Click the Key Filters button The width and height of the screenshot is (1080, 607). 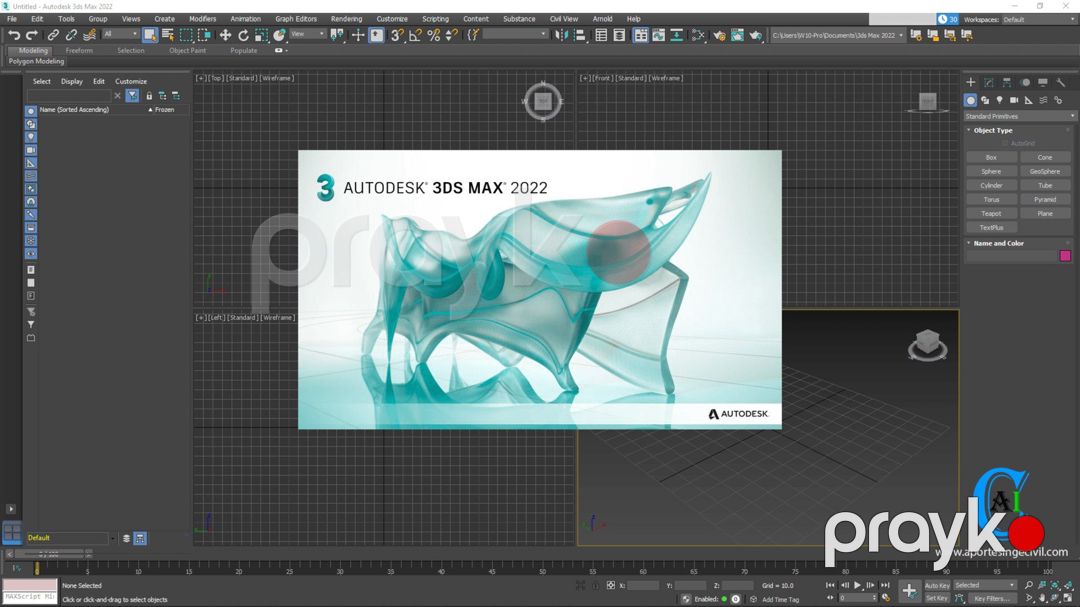(x=992, y=599)
